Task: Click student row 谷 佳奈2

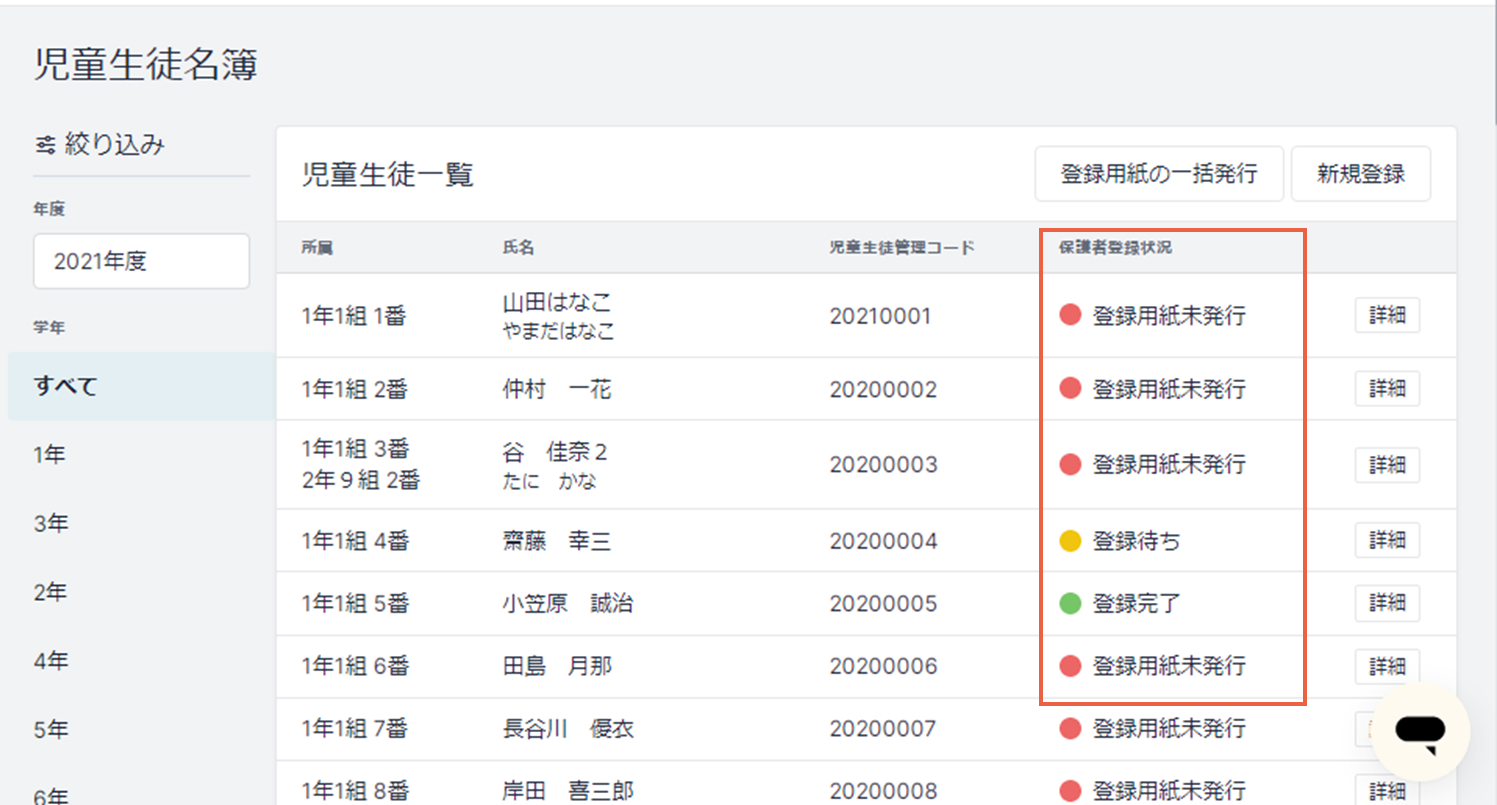Action: [x=866, y=465]
